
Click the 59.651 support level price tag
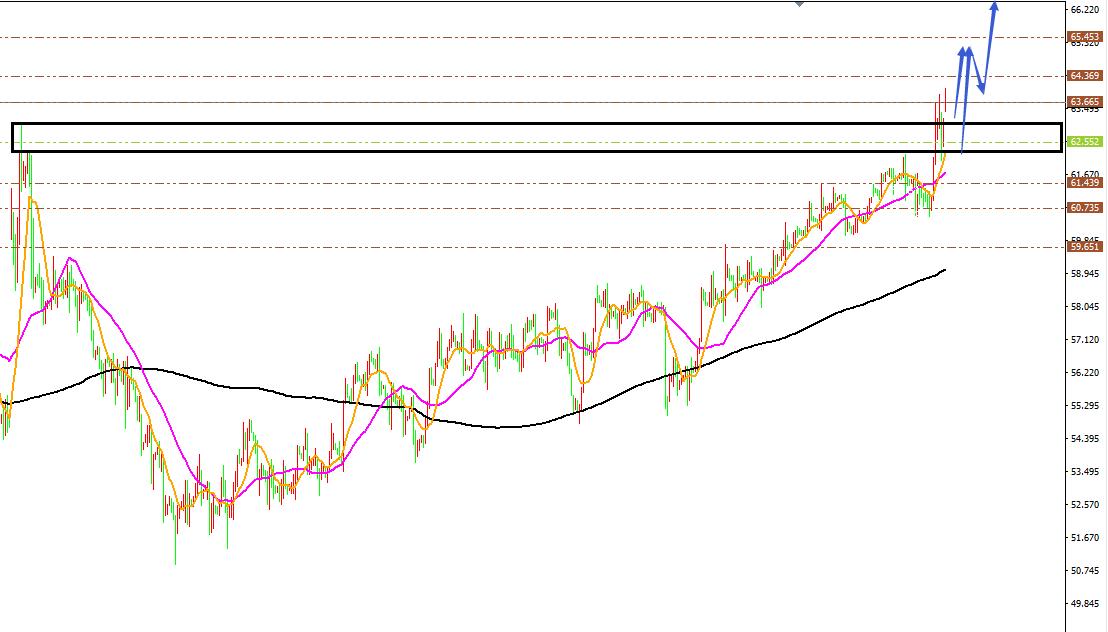click(1084, 247)
